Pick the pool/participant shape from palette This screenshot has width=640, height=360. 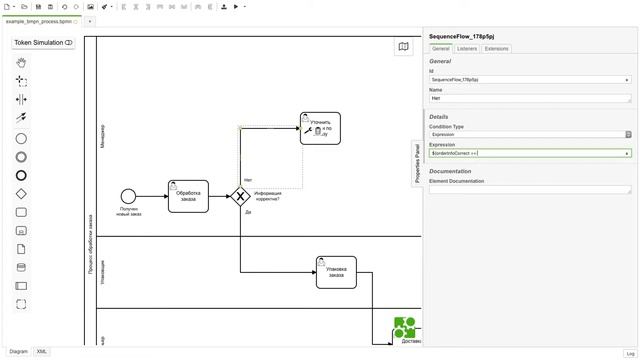[21, 286]
